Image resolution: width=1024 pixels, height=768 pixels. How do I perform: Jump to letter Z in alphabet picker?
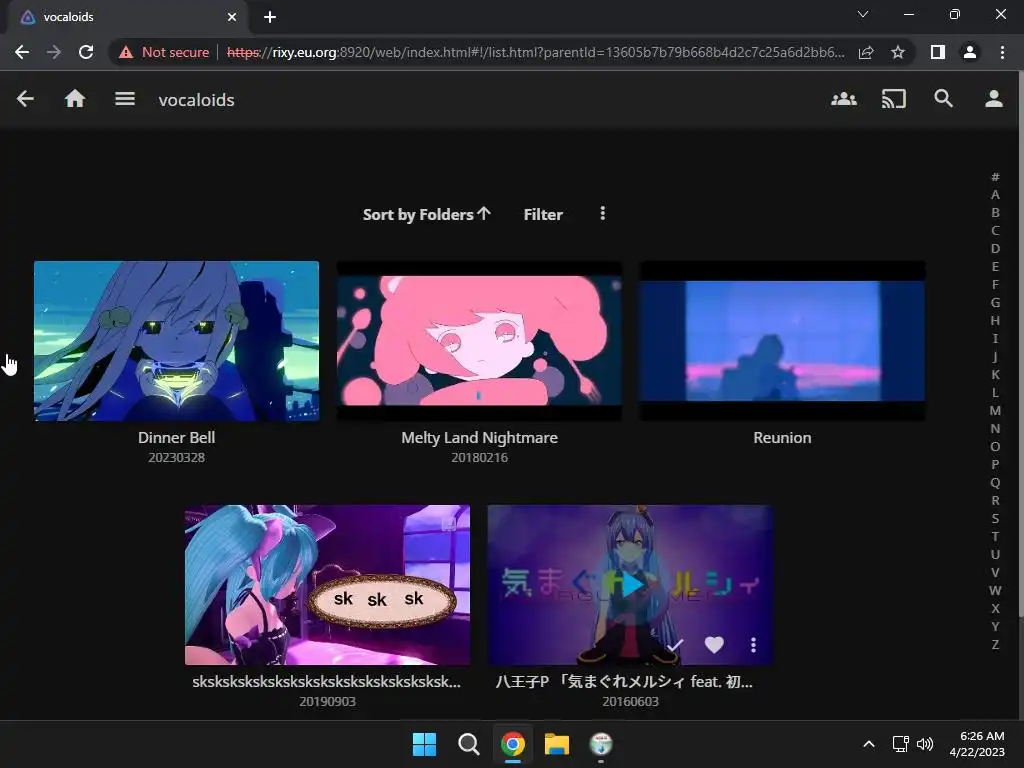pos(995,645)
